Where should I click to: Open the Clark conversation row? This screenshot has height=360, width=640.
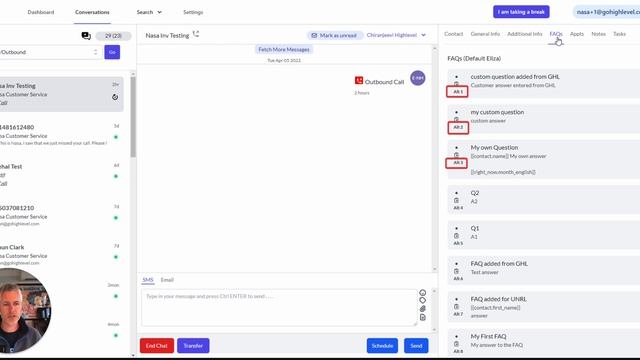click(x=62, y=255)
